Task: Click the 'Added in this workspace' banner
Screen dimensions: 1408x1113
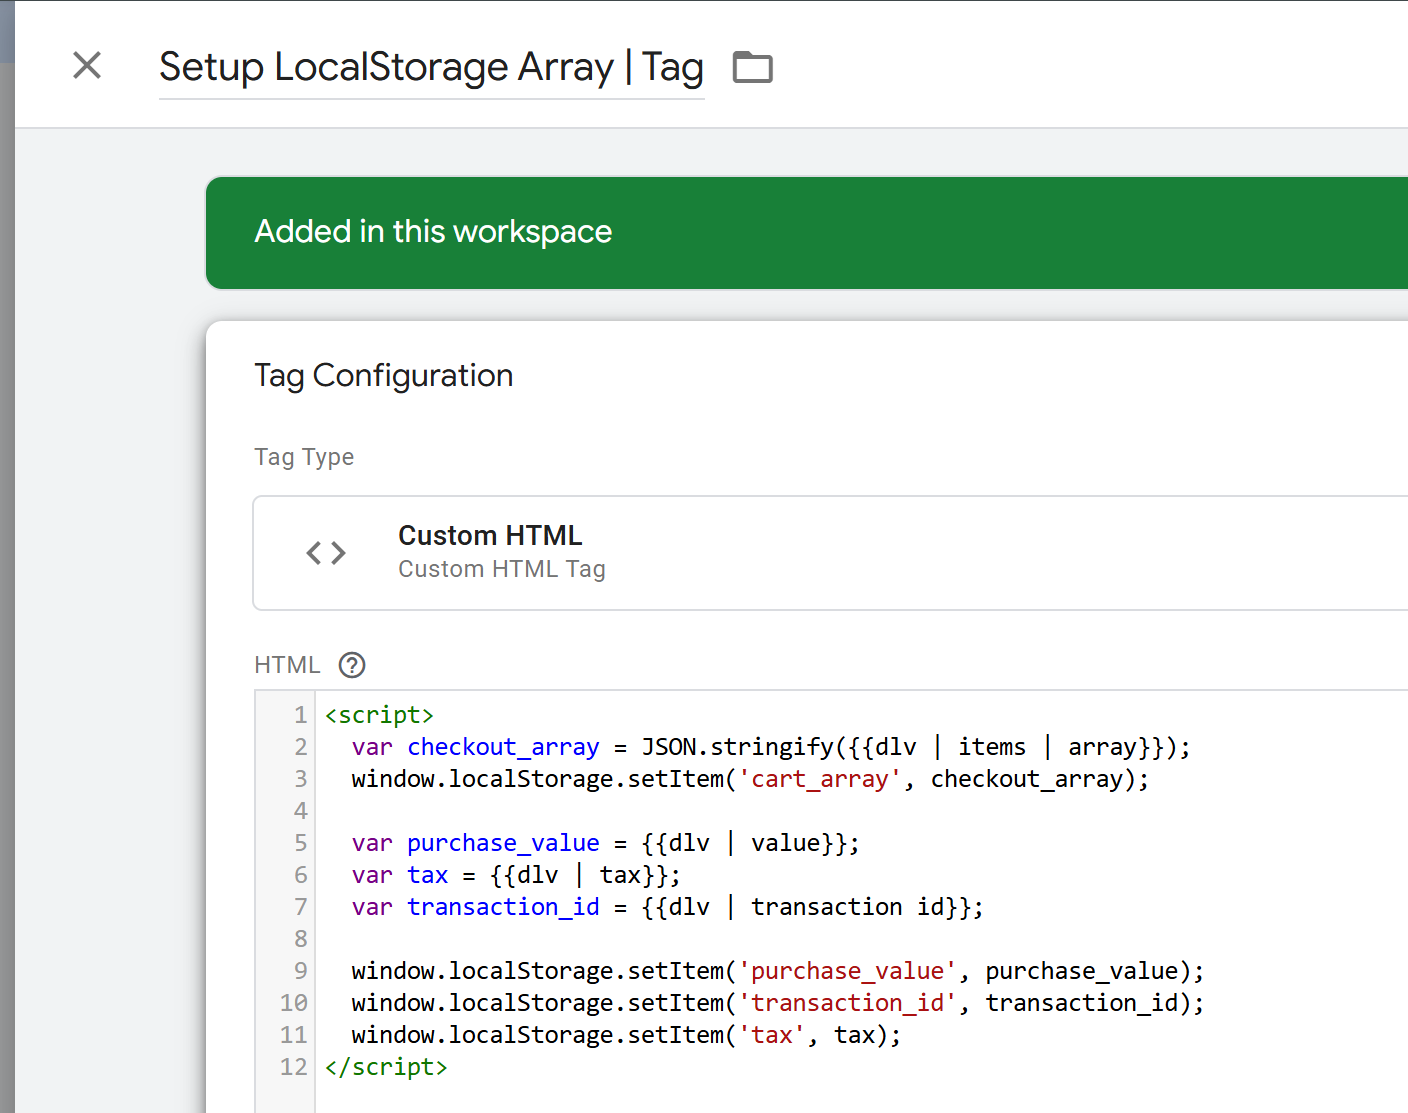Action: [x=433, y=232]
